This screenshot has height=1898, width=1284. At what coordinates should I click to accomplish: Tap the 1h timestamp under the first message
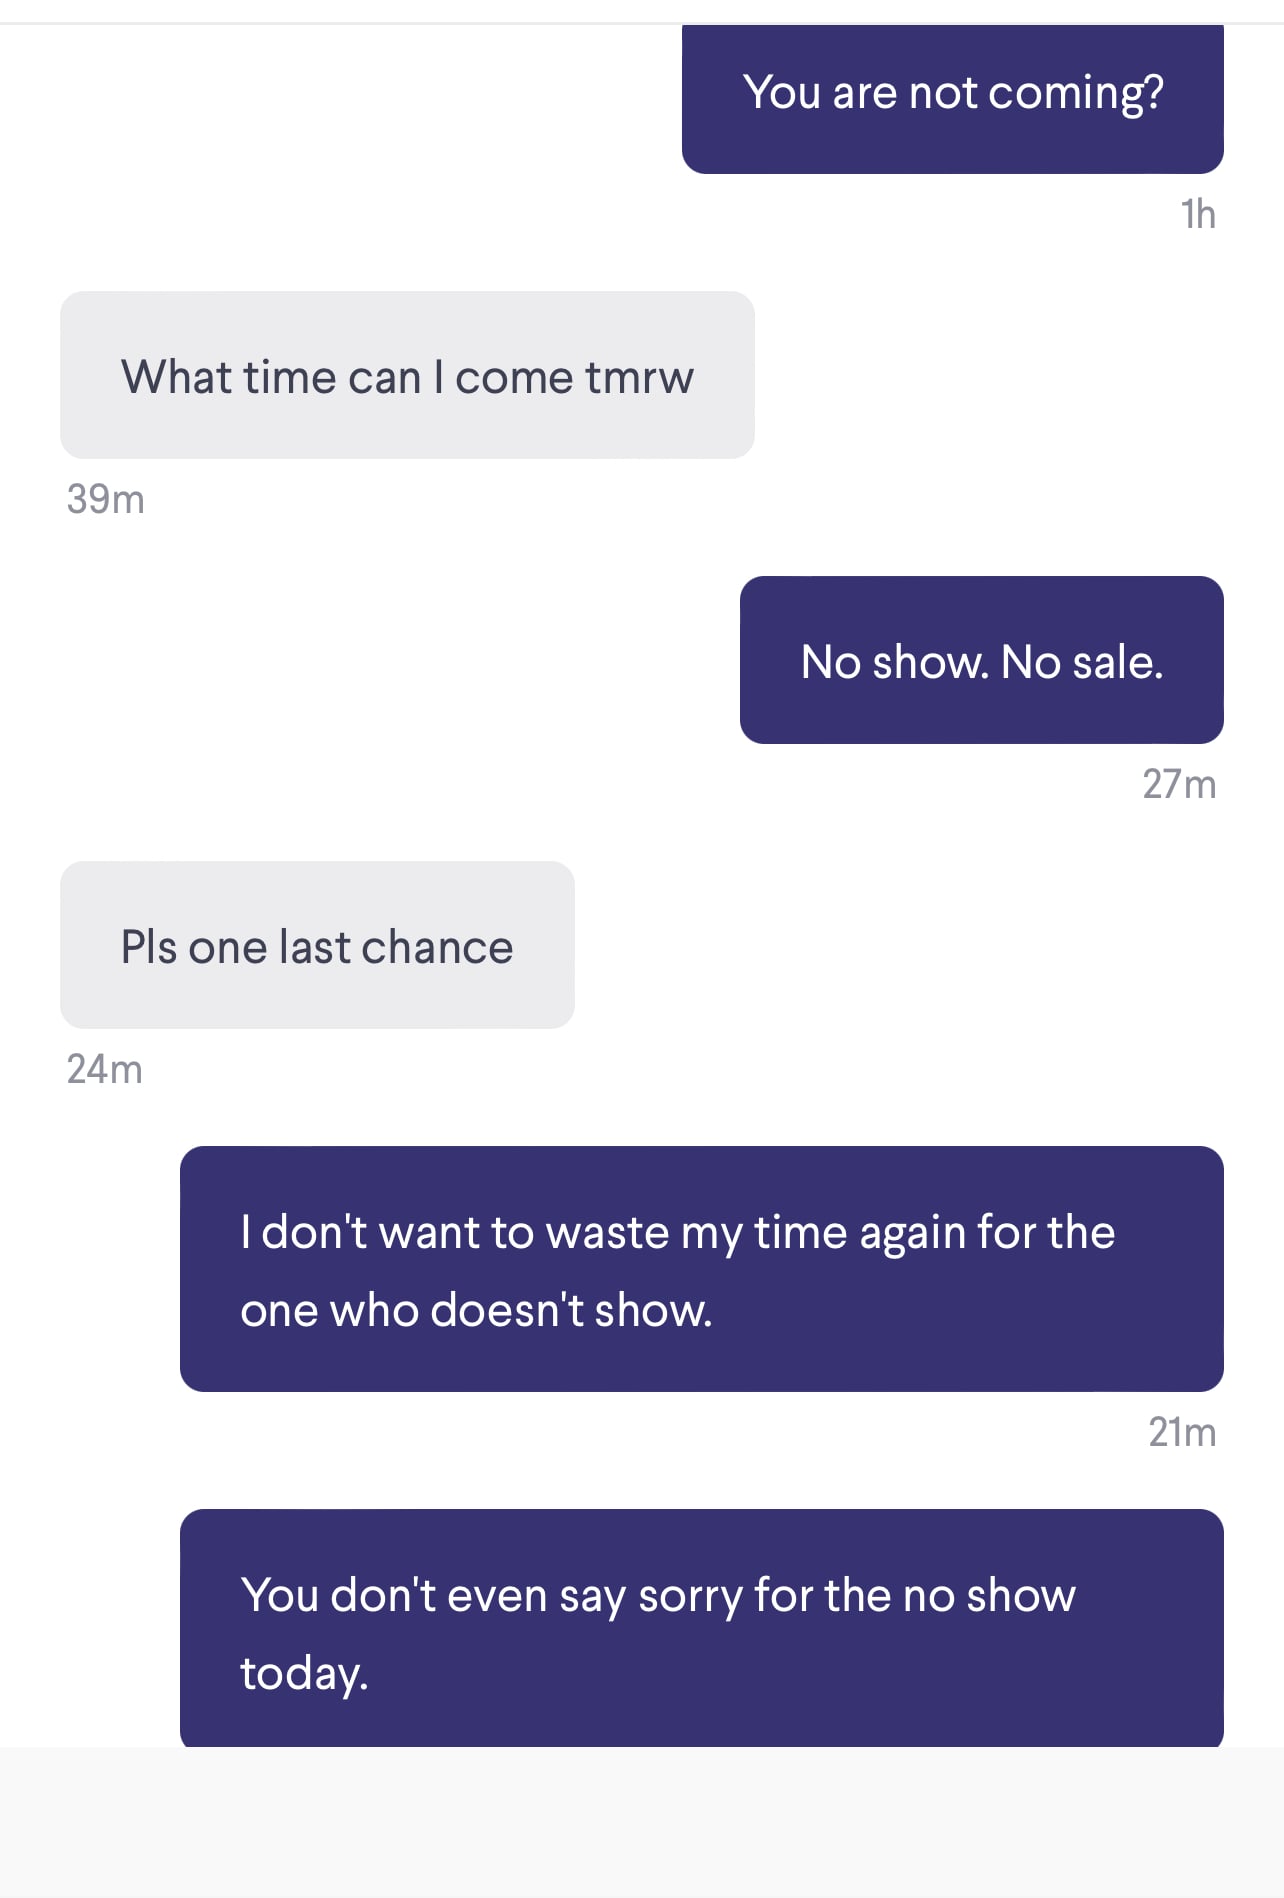[1198, 214]
